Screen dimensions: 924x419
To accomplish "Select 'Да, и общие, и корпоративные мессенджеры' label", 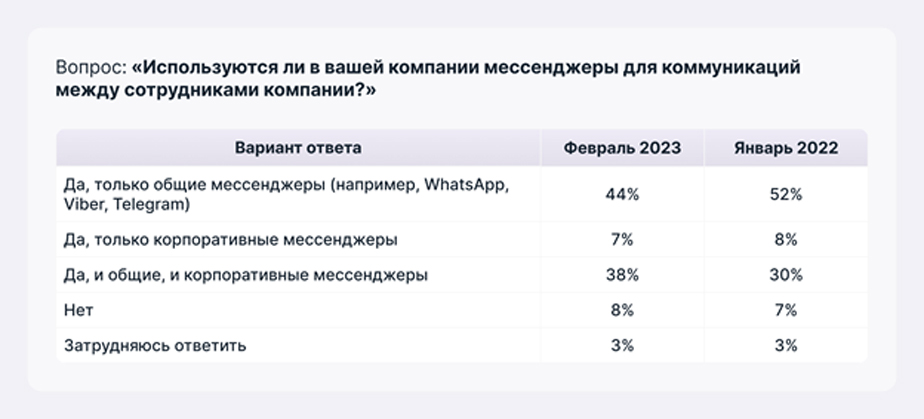I will [246, 275].
